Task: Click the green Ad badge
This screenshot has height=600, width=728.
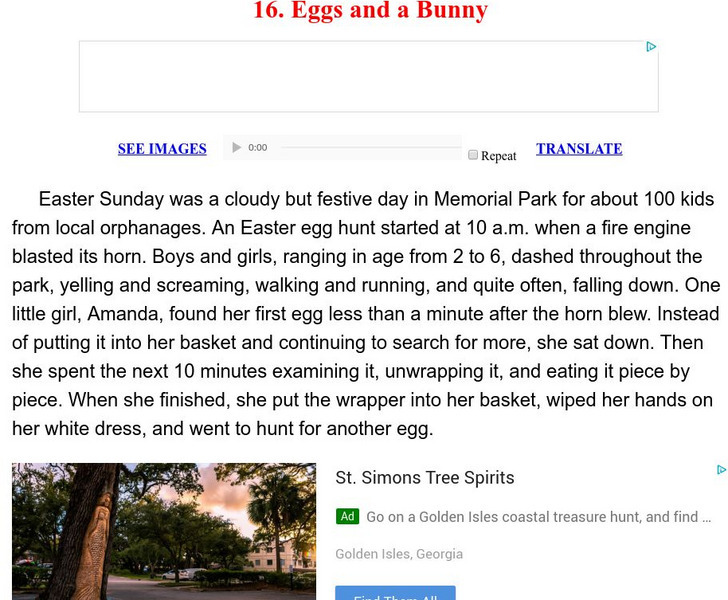Action: pos(347,517)
